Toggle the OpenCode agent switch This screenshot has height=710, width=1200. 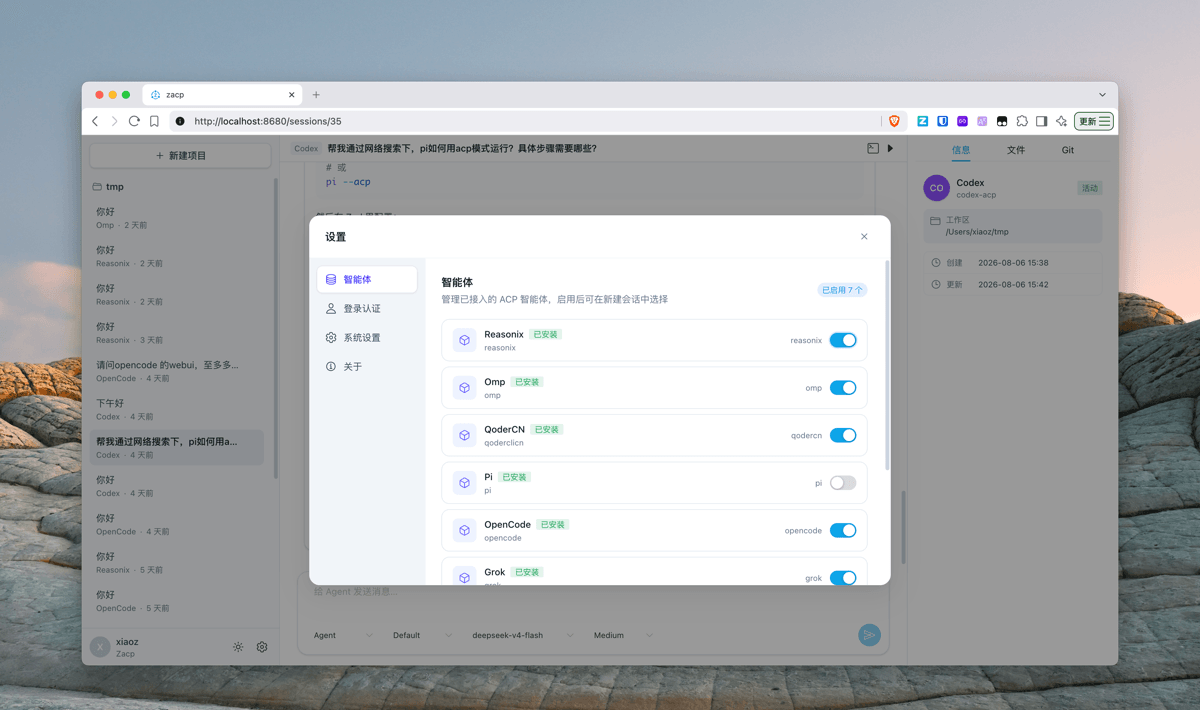843,530
